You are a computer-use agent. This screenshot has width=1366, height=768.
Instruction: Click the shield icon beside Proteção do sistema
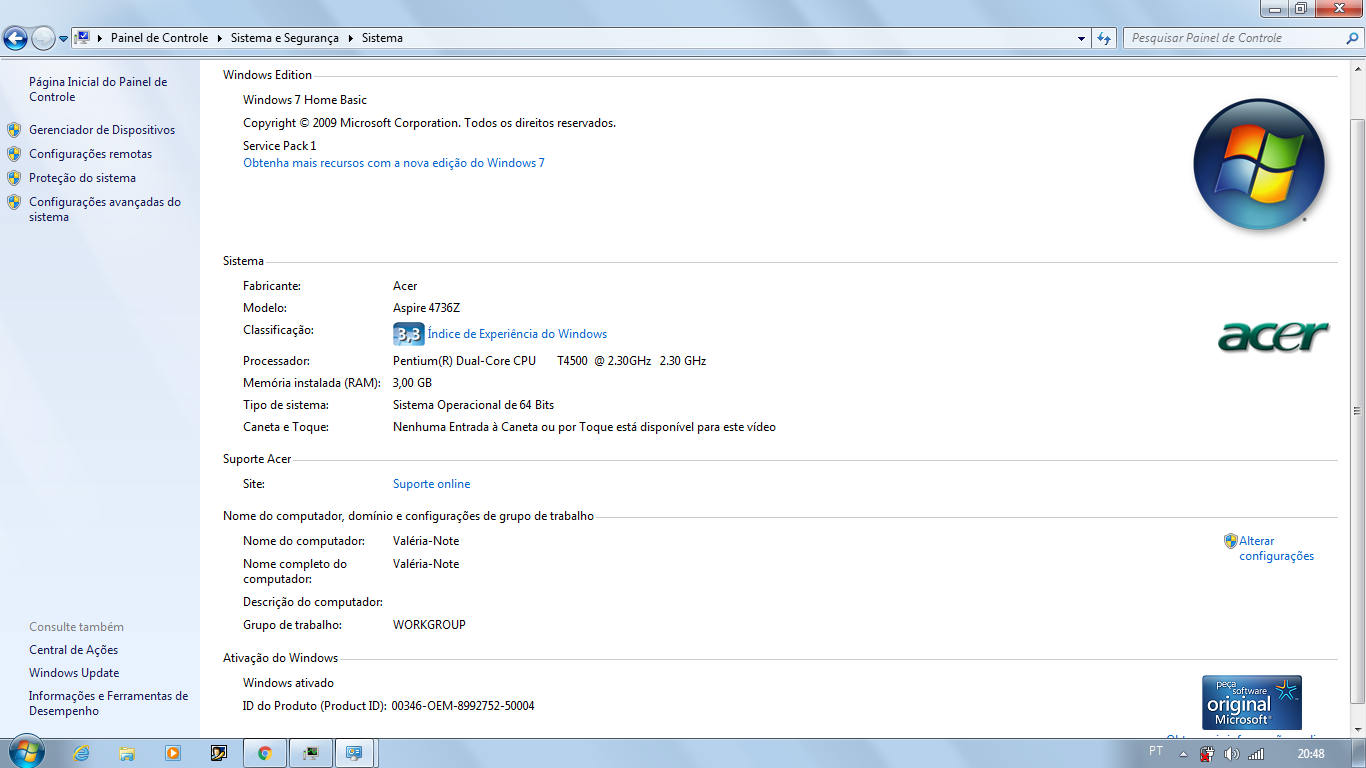point(14,178)
